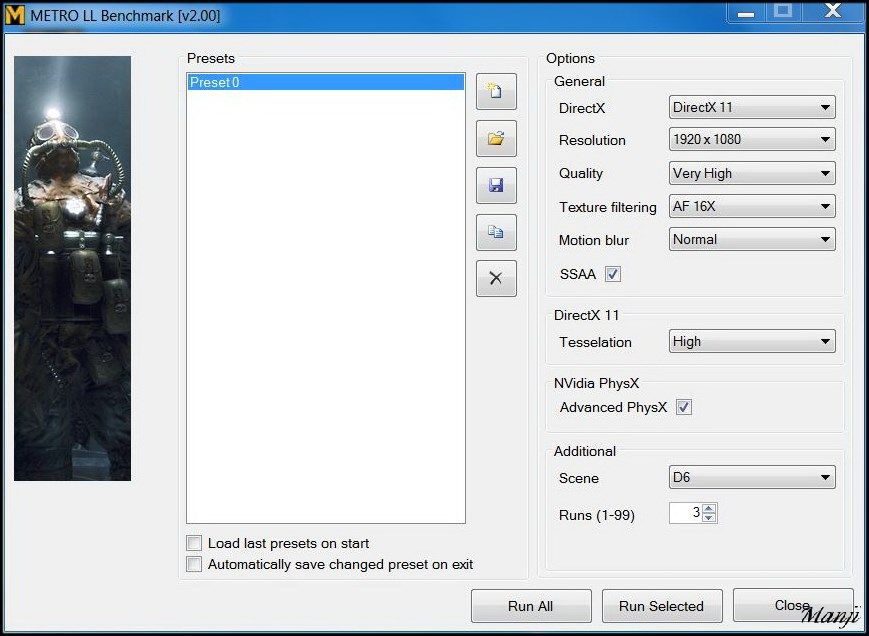
Task: Select Preset 0 in the presets list
Action: click(326, 82)
